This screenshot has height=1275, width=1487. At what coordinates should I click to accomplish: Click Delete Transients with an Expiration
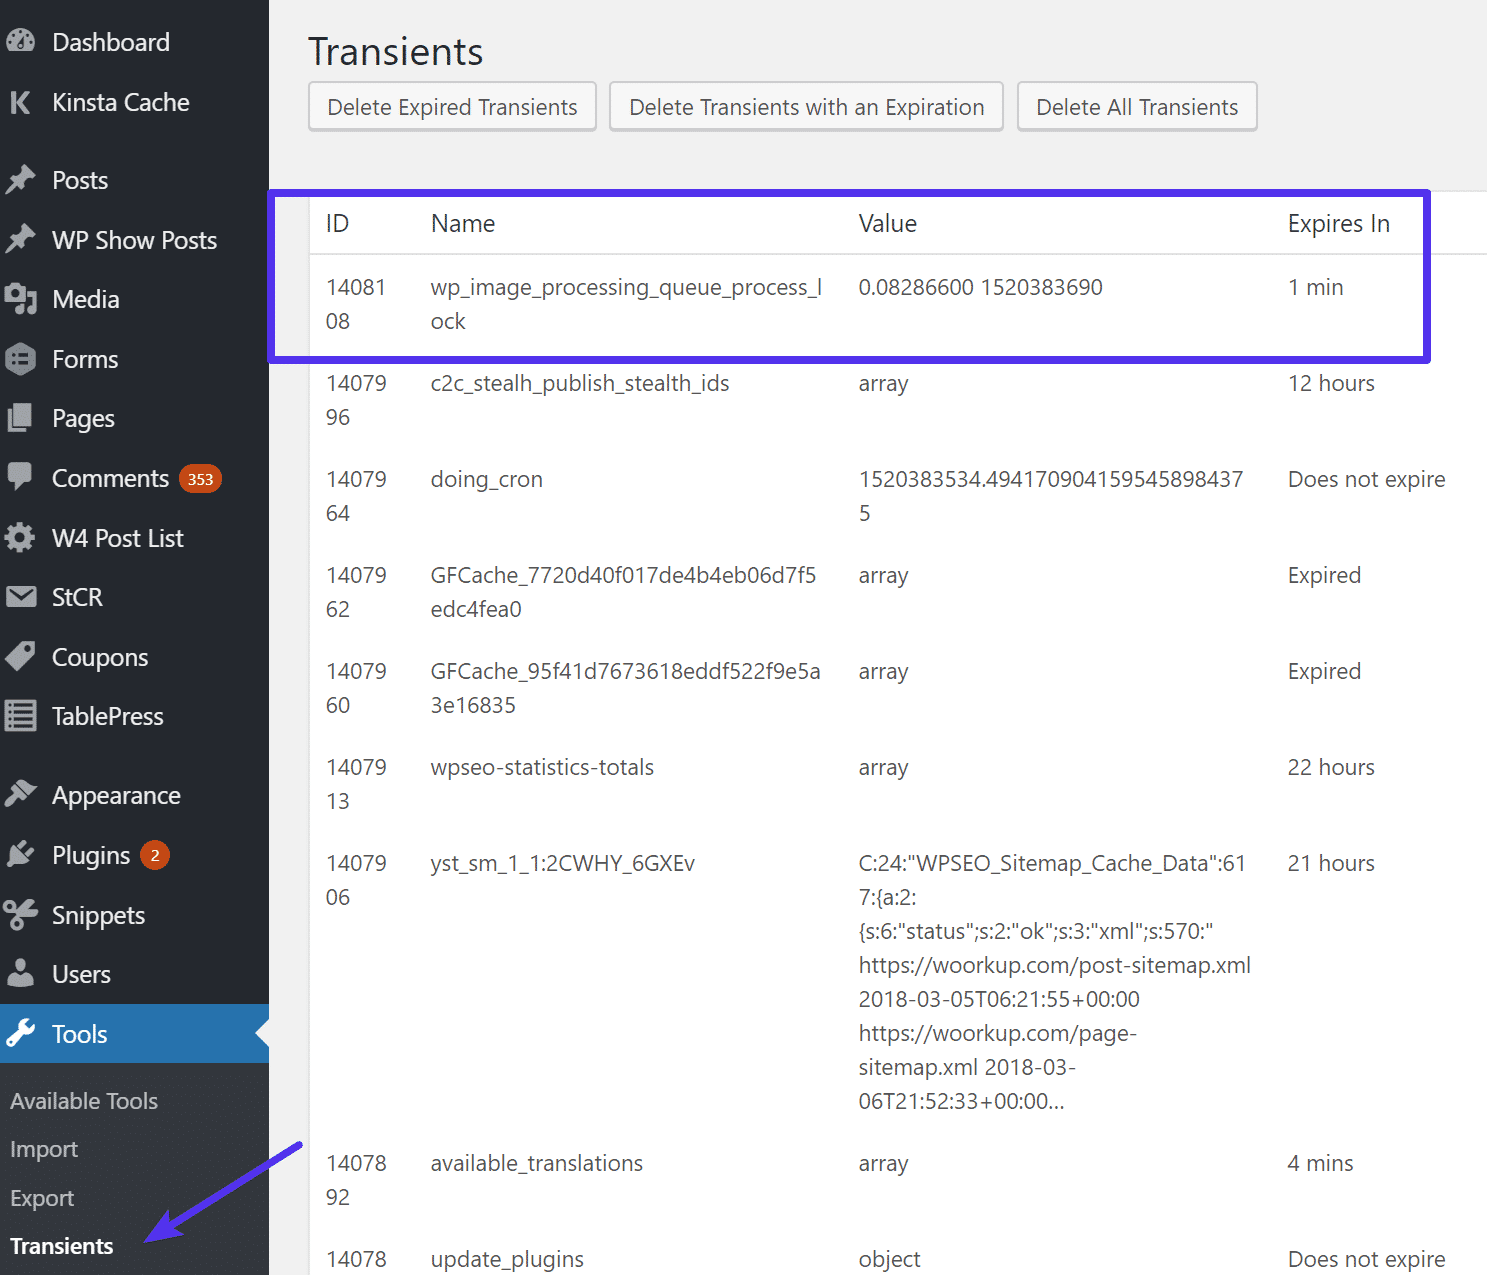806,107
